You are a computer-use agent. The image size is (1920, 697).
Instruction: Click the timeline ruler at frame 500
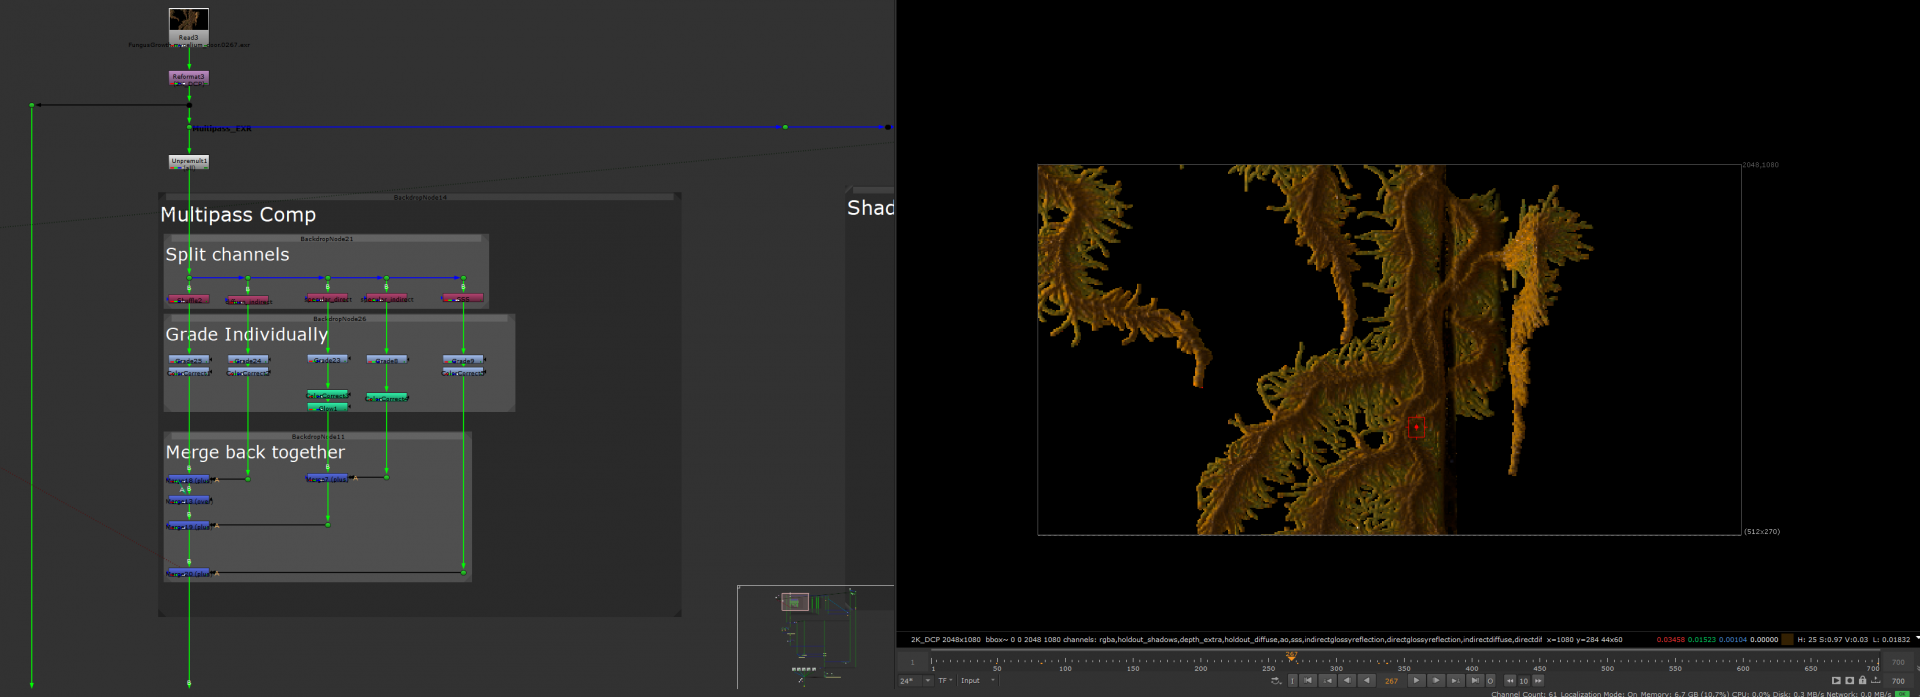pos(1607,662)
